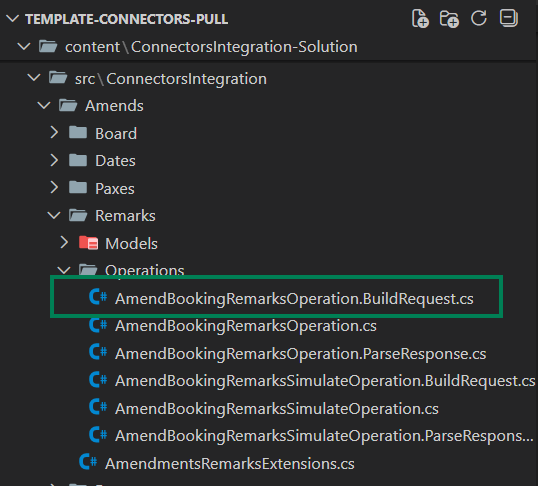Click C# icon of AmendBookingRemarksOperation.BuildRequest.cs
The height and width of the screenshot is (486, 538).
pyautogui.click(x=98, y=297)
